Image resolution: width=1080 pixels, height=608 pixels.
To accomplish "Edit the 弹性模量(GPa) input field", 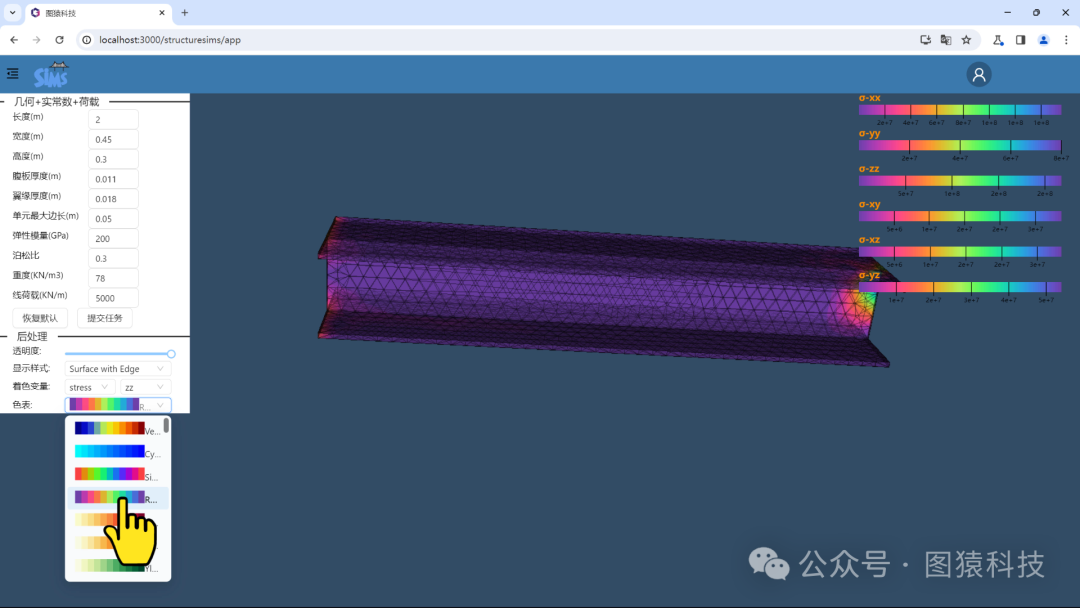I will coord(113,239).
